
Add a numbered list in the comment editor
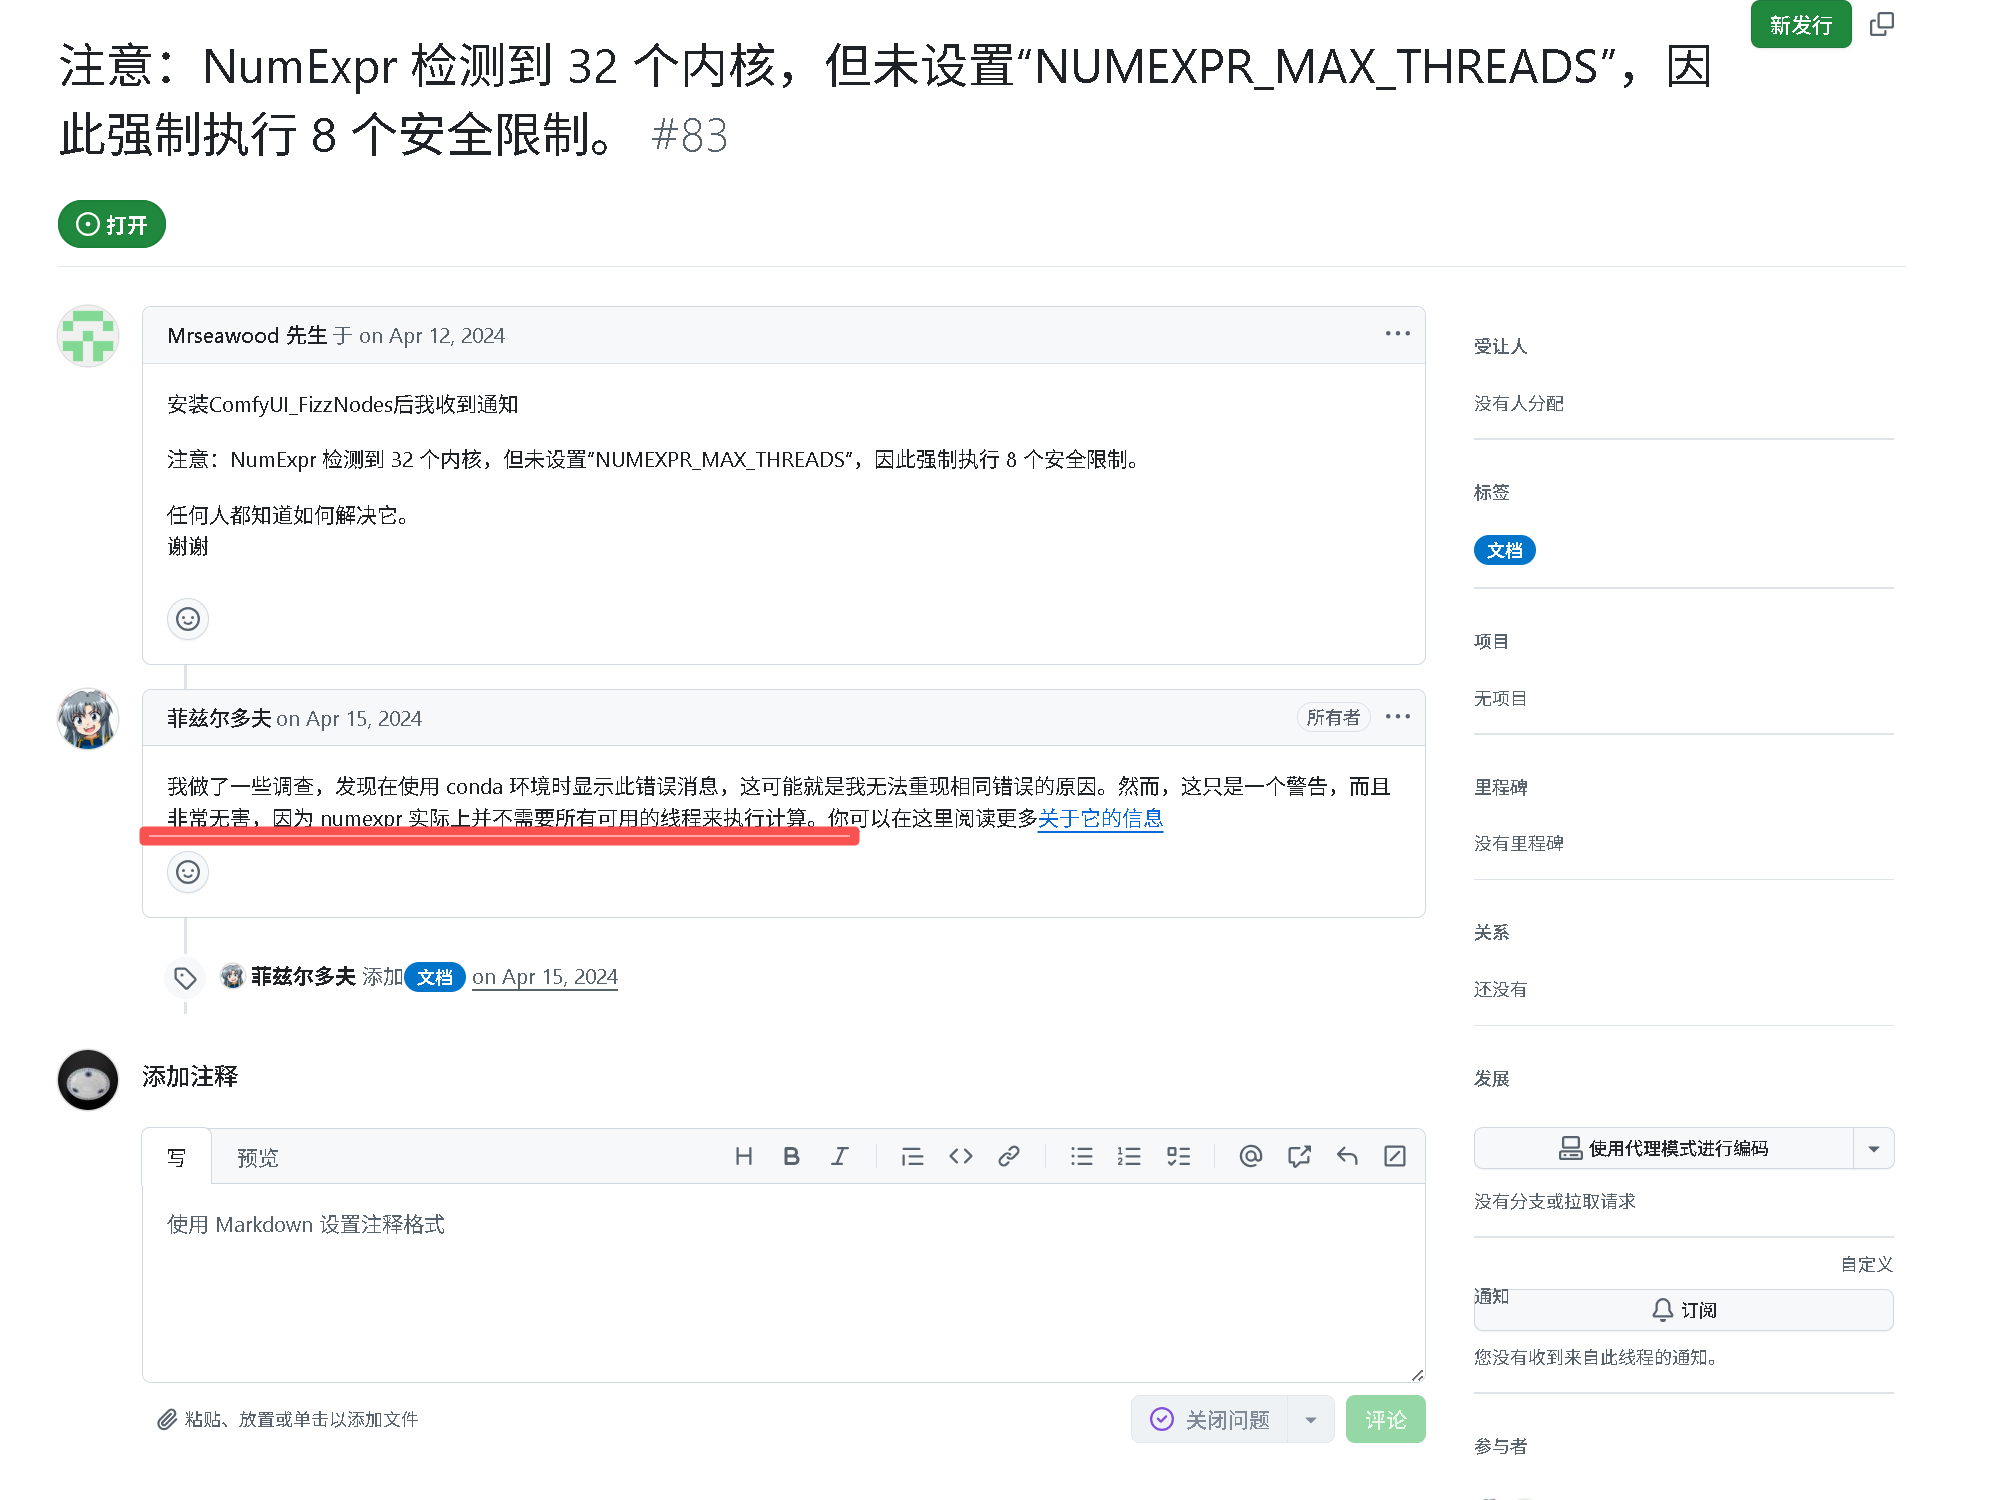pos(1129,1156)
